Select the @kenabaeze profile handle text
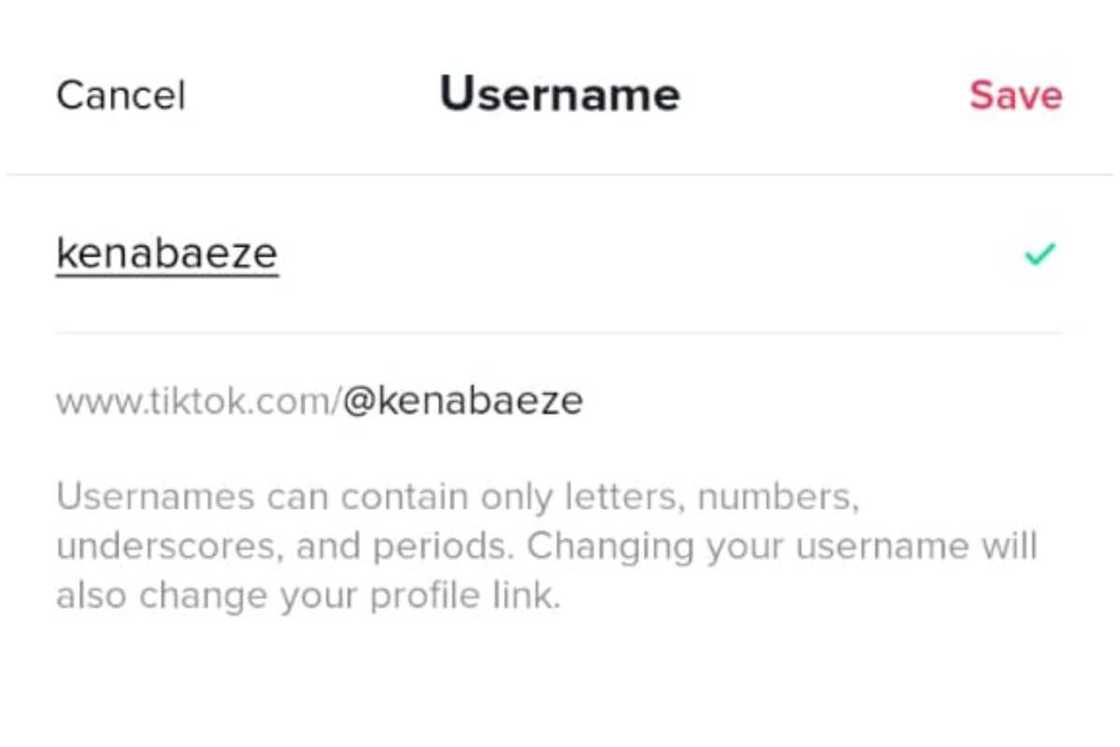This screenshot has width=1120, height=747. click(463, 402)
